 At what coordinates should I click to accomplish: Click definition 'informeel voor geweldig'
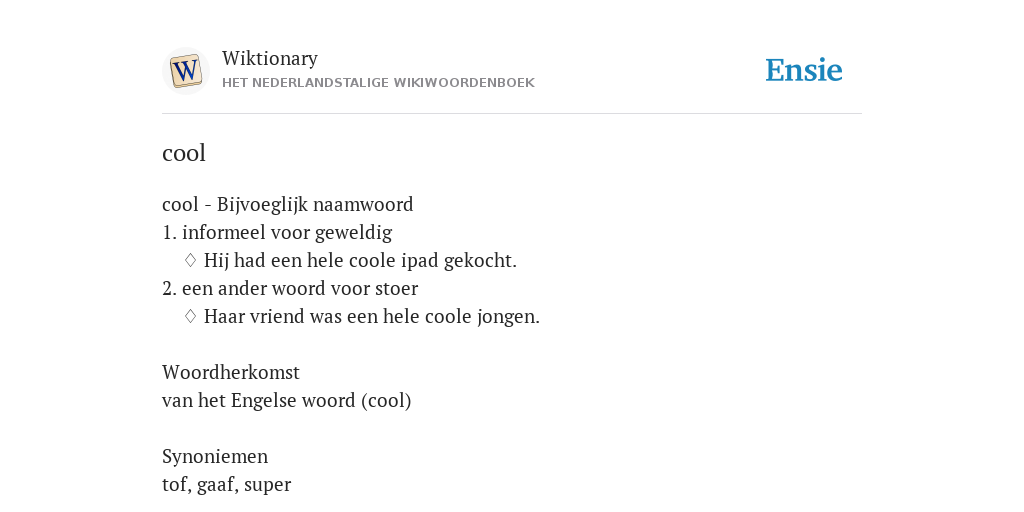pyautogui.click(x=287, y=232)
